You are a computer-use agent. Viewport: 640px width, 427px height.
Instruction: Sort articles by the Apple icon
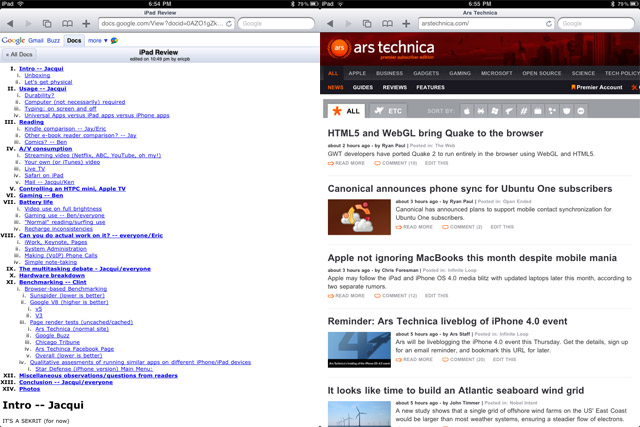[467, 111]
